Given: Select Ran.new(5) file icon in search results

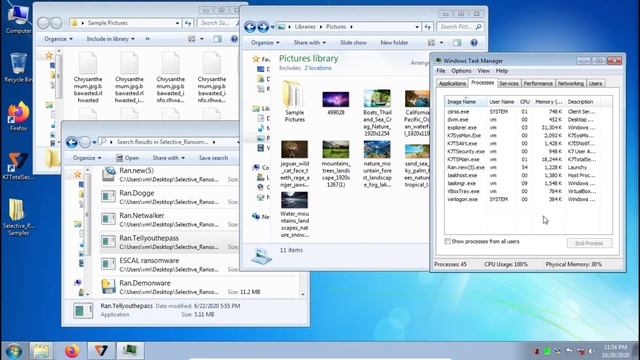Looking at the screenshot, I should pyautogui.click(x=108, y=174).
